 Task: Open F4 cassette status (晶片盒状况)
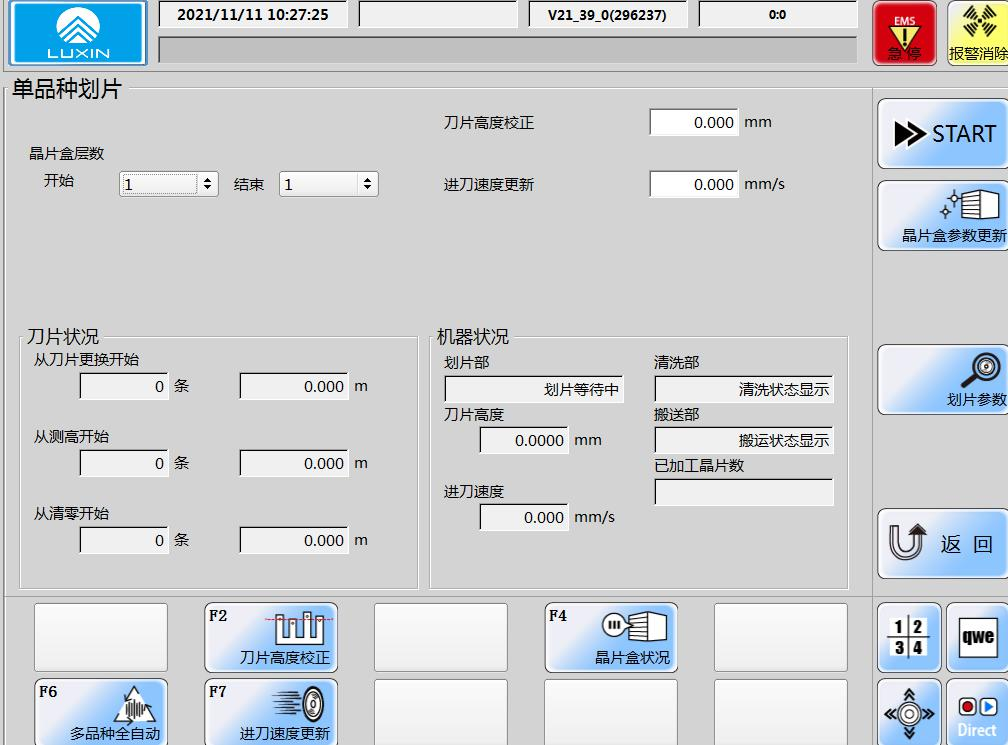[x=611, y=637]
